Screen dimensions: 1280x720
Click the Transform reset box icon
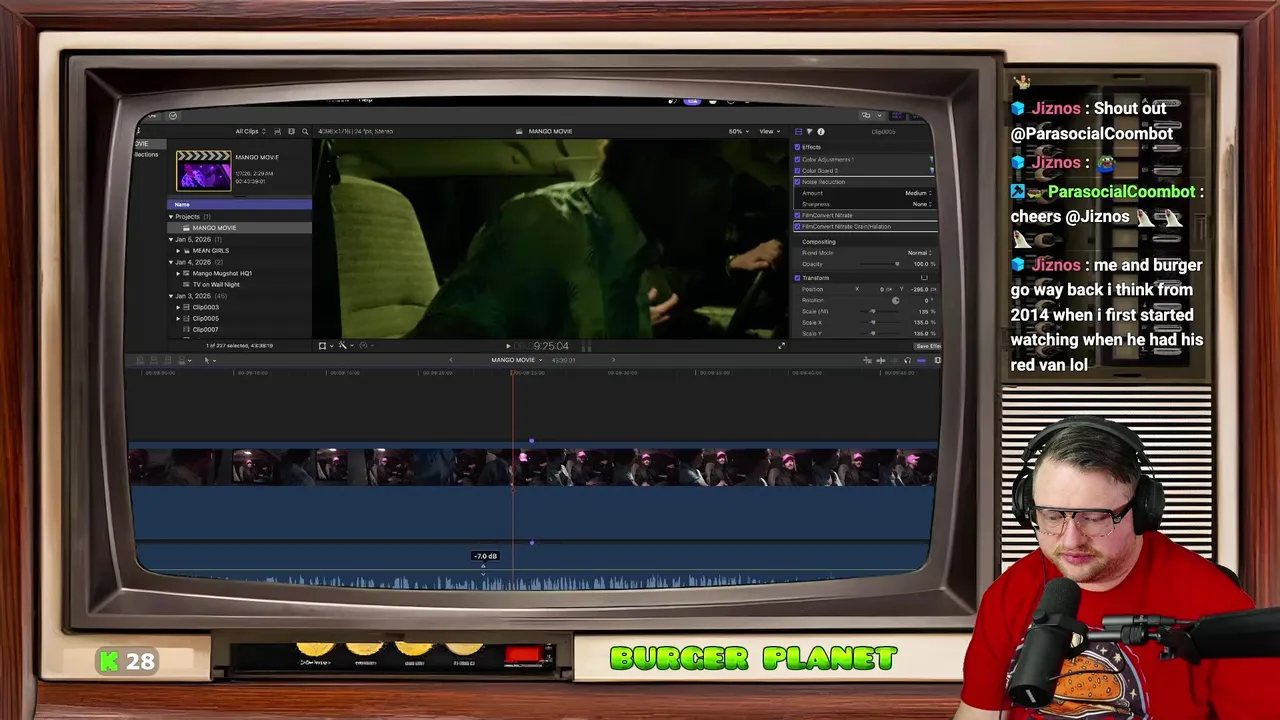[x=924, y=278]
